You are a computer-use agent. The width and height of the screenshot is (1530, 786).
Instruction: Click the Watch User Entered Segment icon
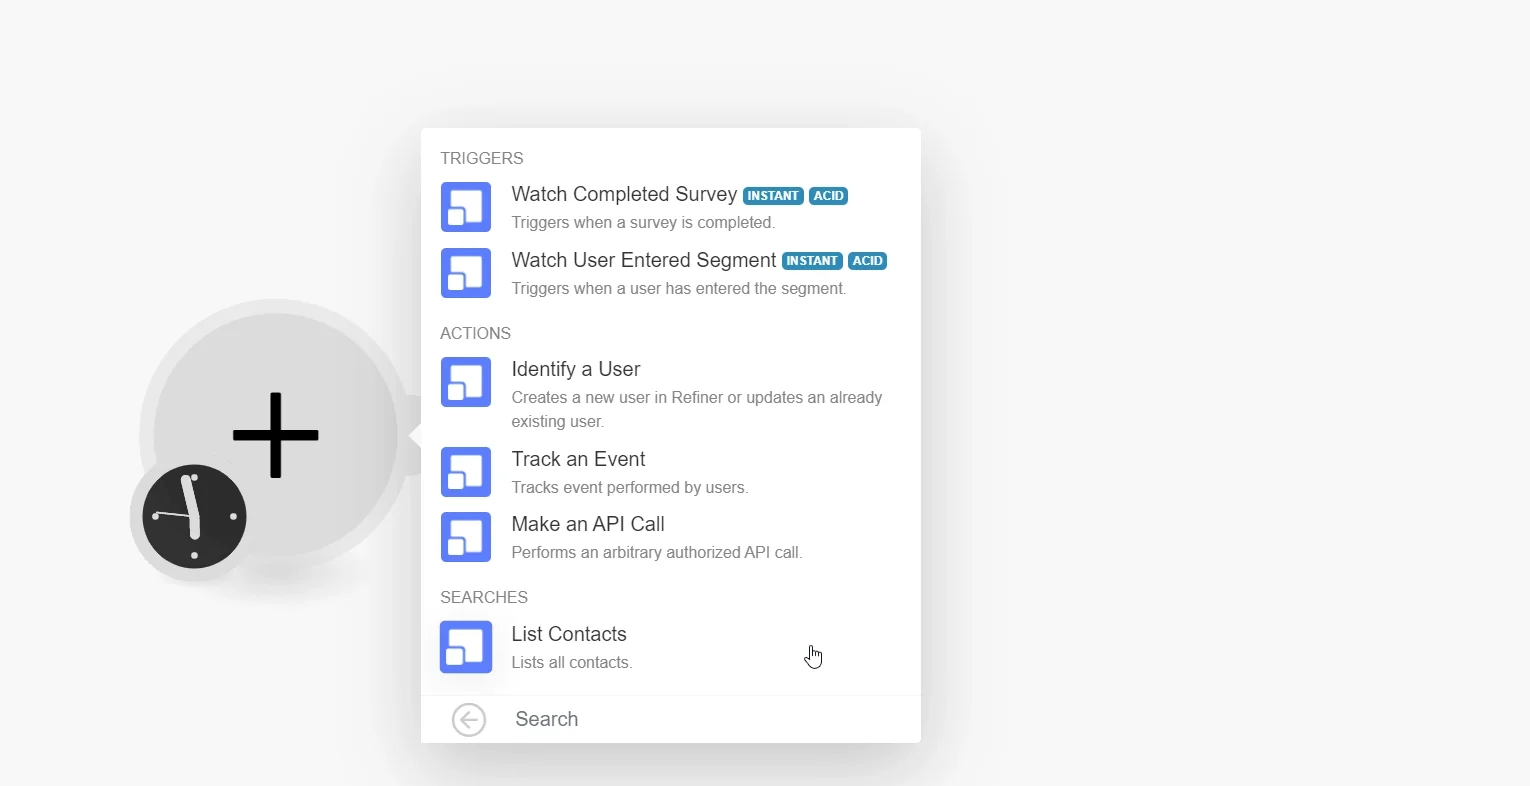466,273
